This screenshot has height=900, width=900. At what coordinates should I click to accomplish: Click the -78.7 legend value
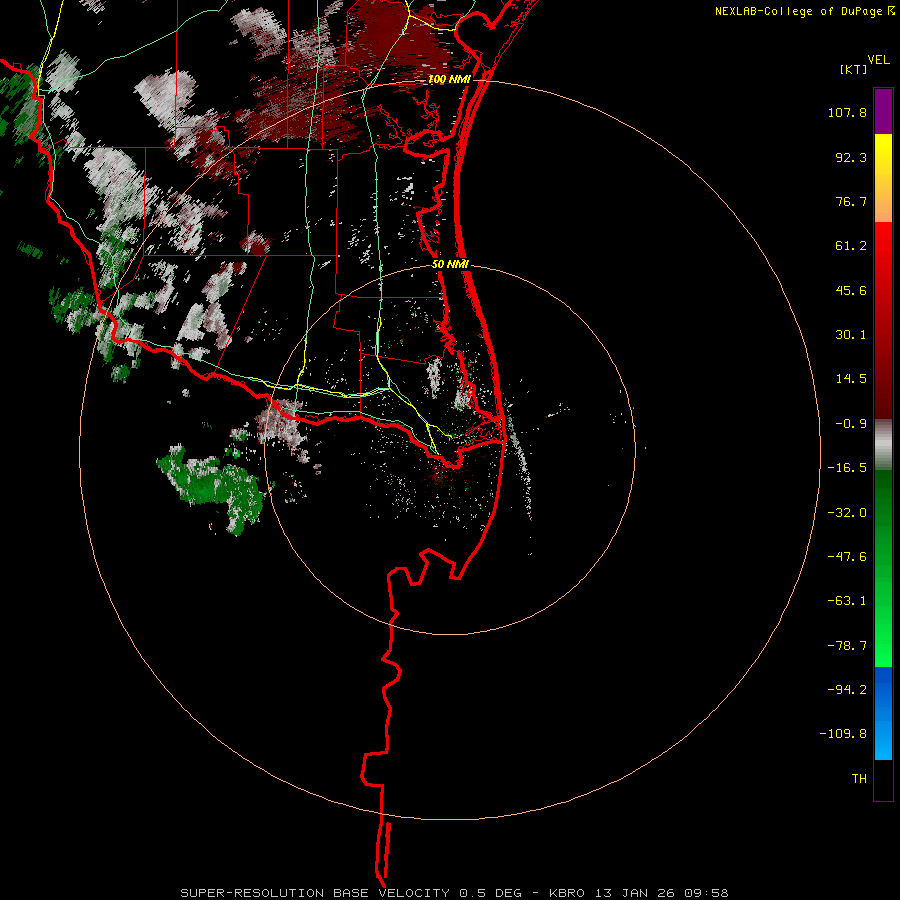click(847, 646)
